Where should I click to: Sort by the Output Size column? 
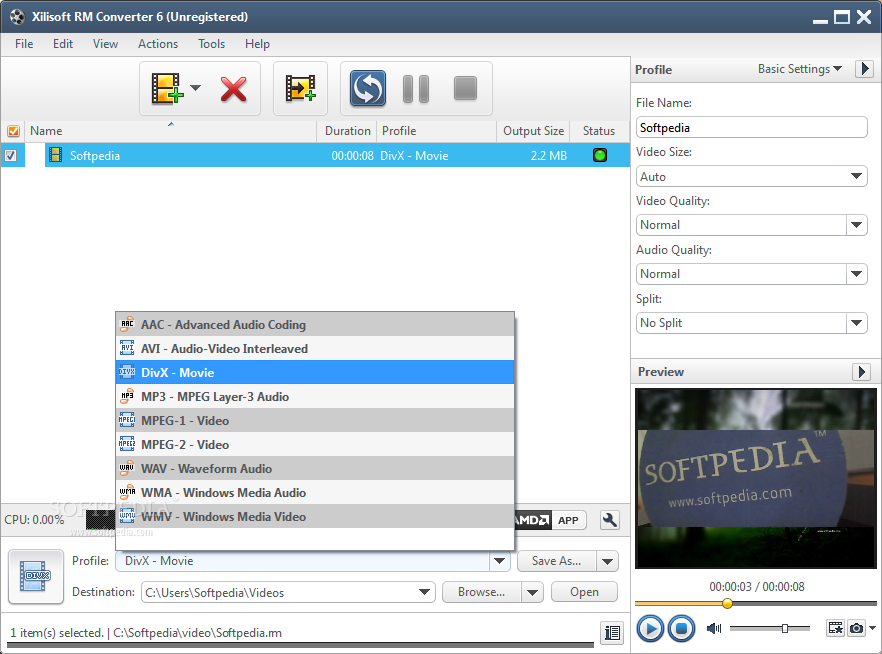533,131
